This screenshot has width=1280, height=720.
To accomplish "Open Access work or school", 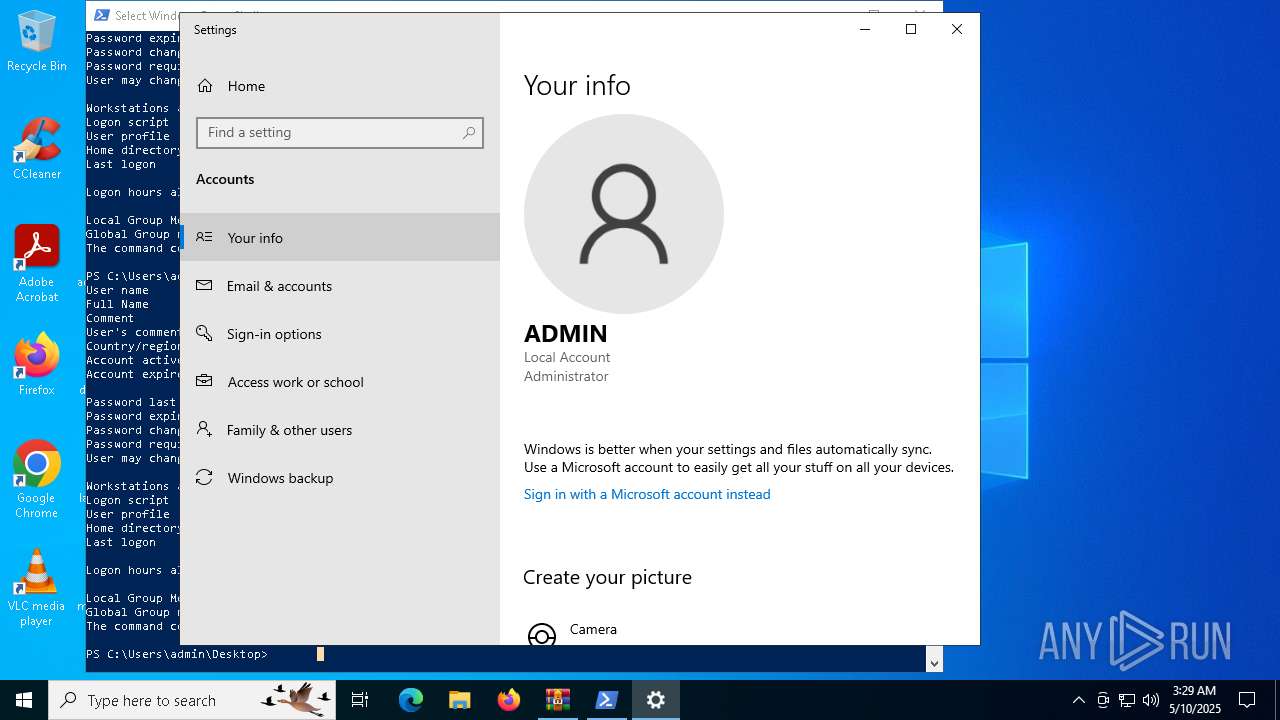I will [340, 382].
